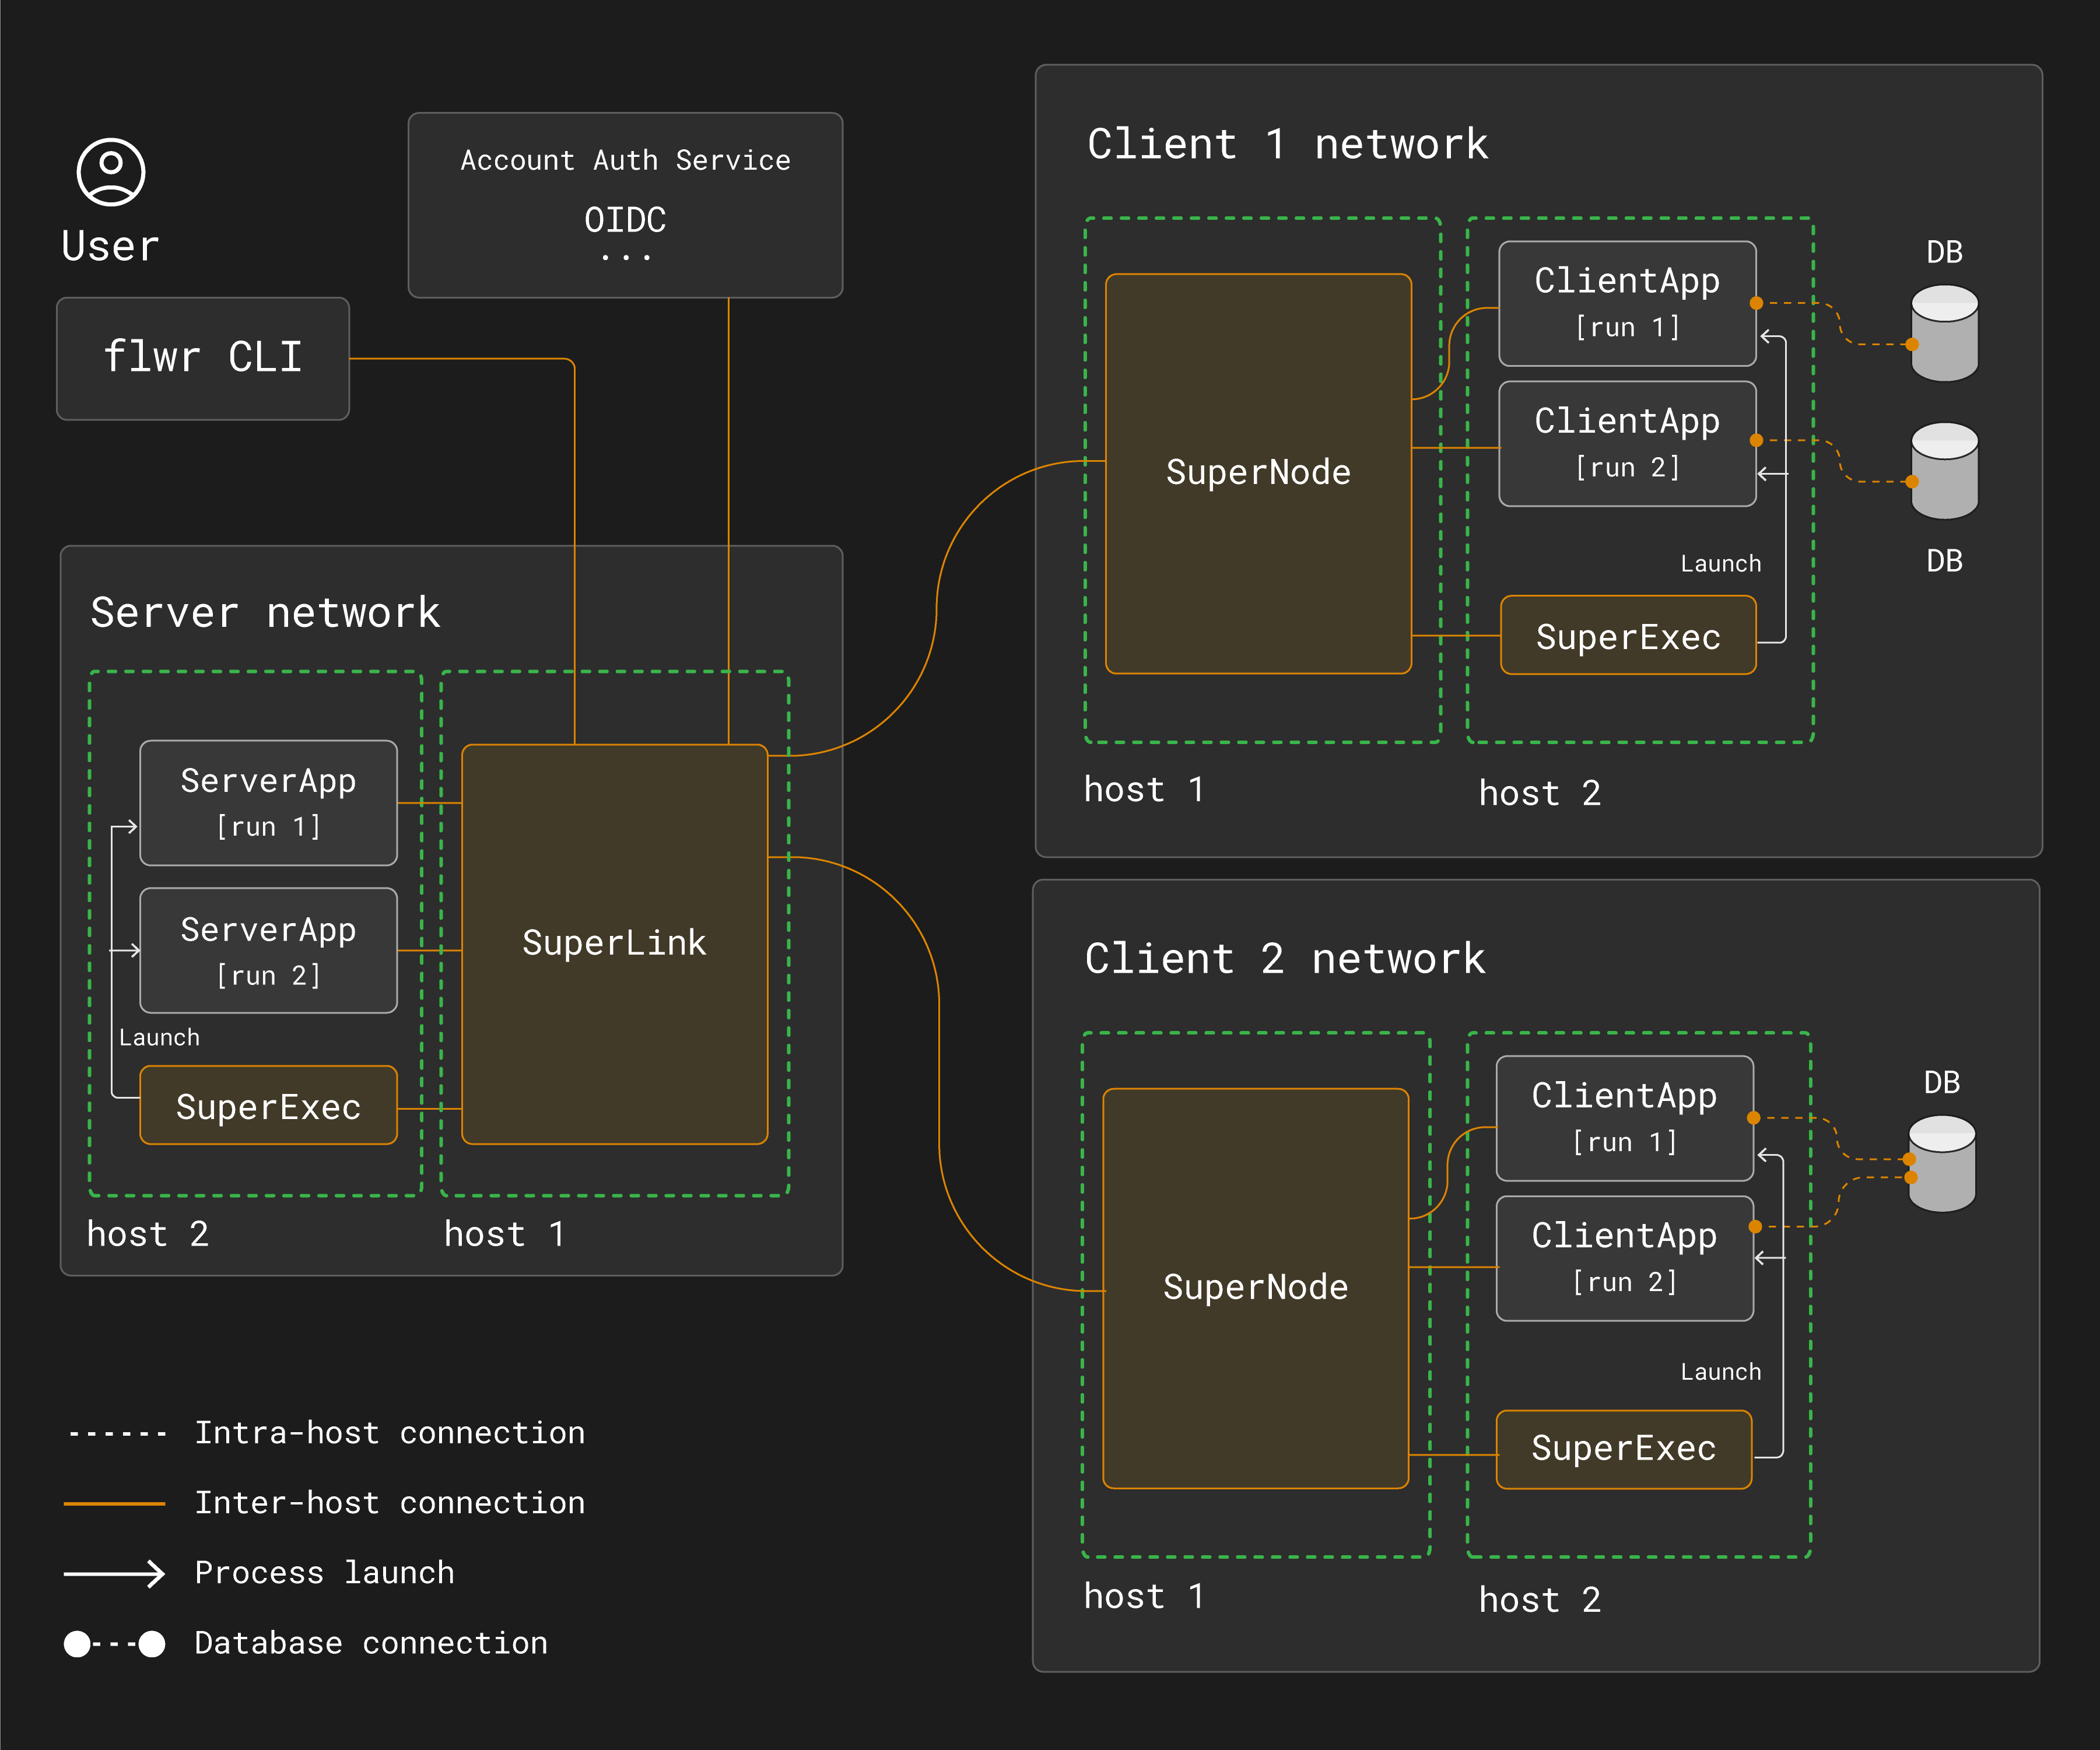This screenshot has height=1750, width=2100.
Task: Click 'host 1' label in Server network
Action: [505, 1234]
